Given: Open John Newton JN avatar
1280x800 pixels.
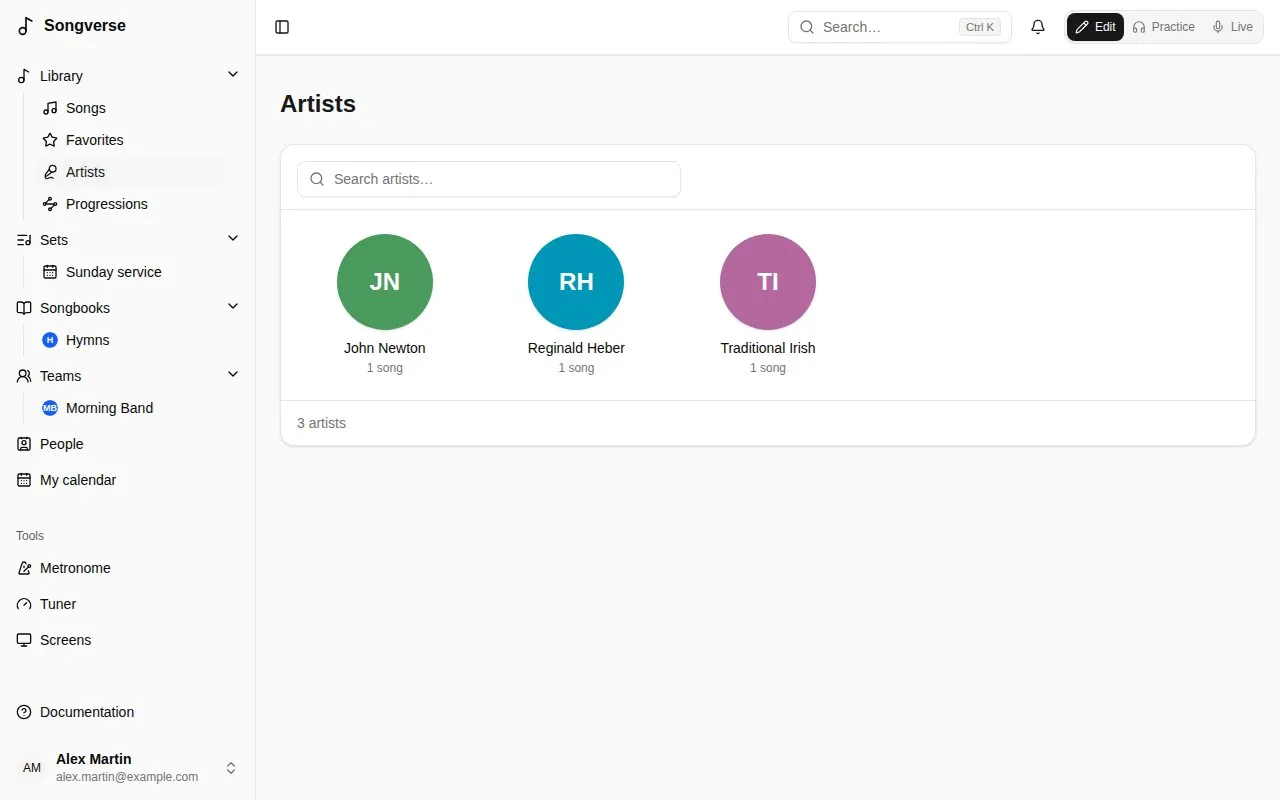Looking at the screenshot, I should [x=385, y=282].
